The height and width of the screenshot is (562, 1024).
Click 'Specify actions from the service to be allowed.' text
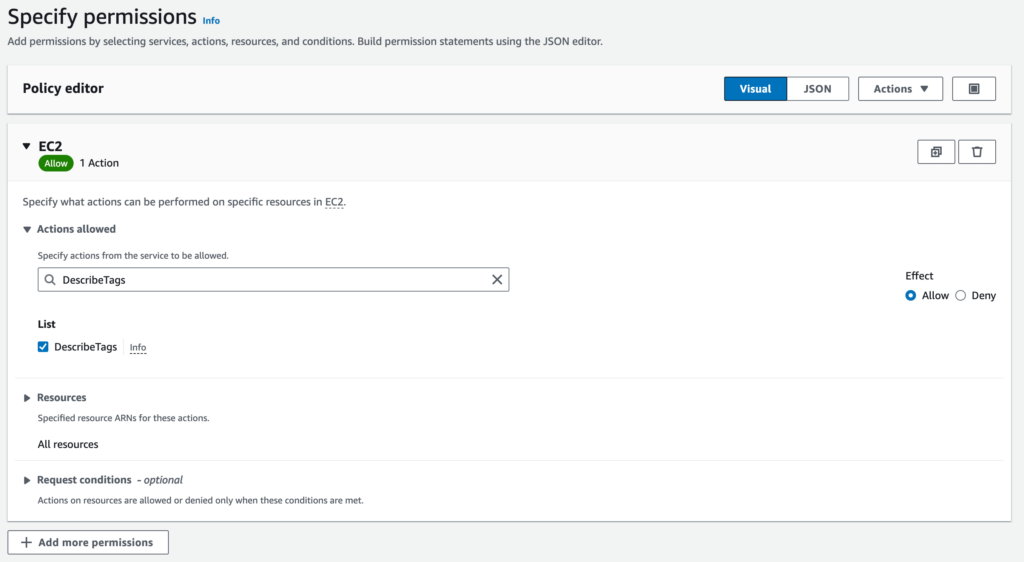point(133,255)
